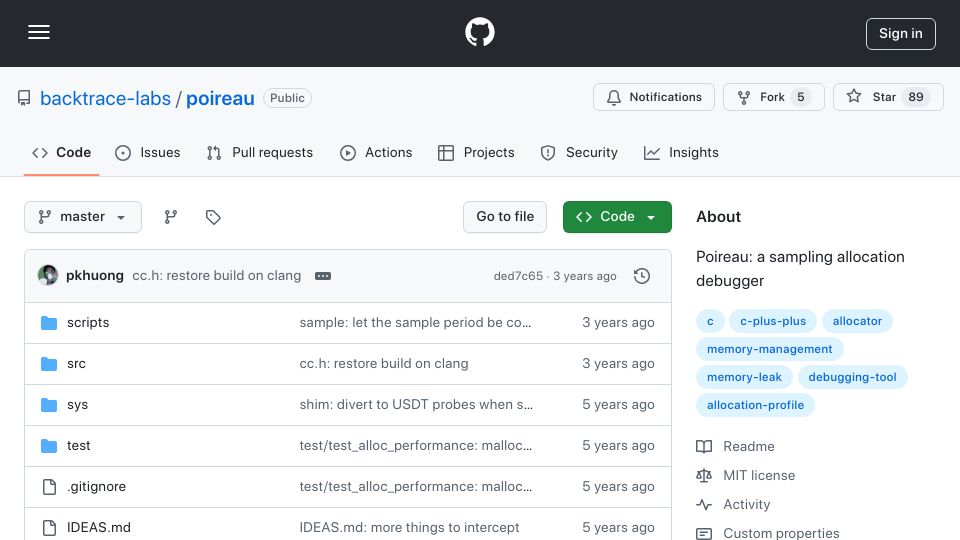Open the scripts commit message about sample period

point(415,323)
